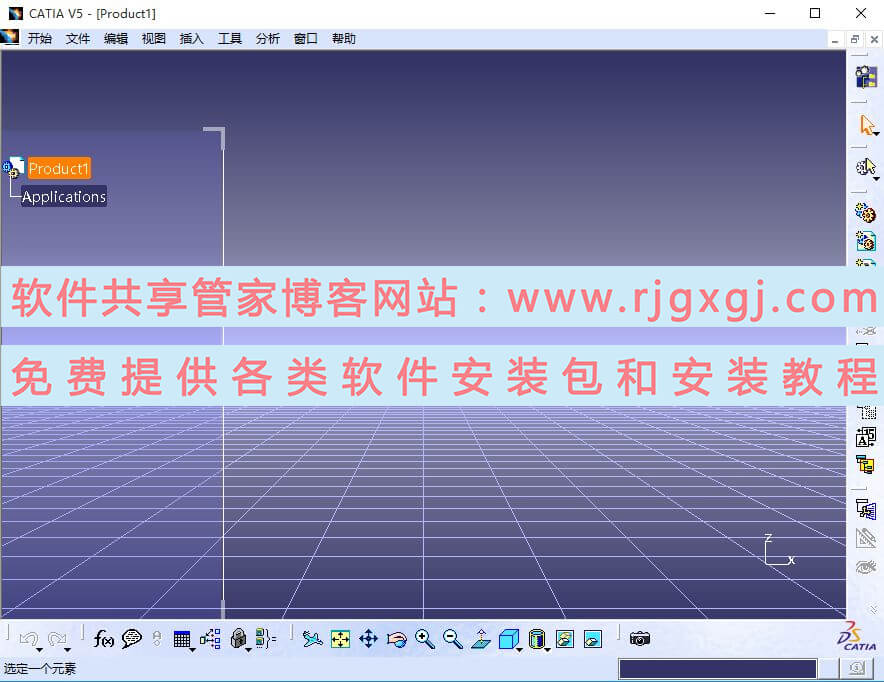Open the Formula f(x) tool

104,639
